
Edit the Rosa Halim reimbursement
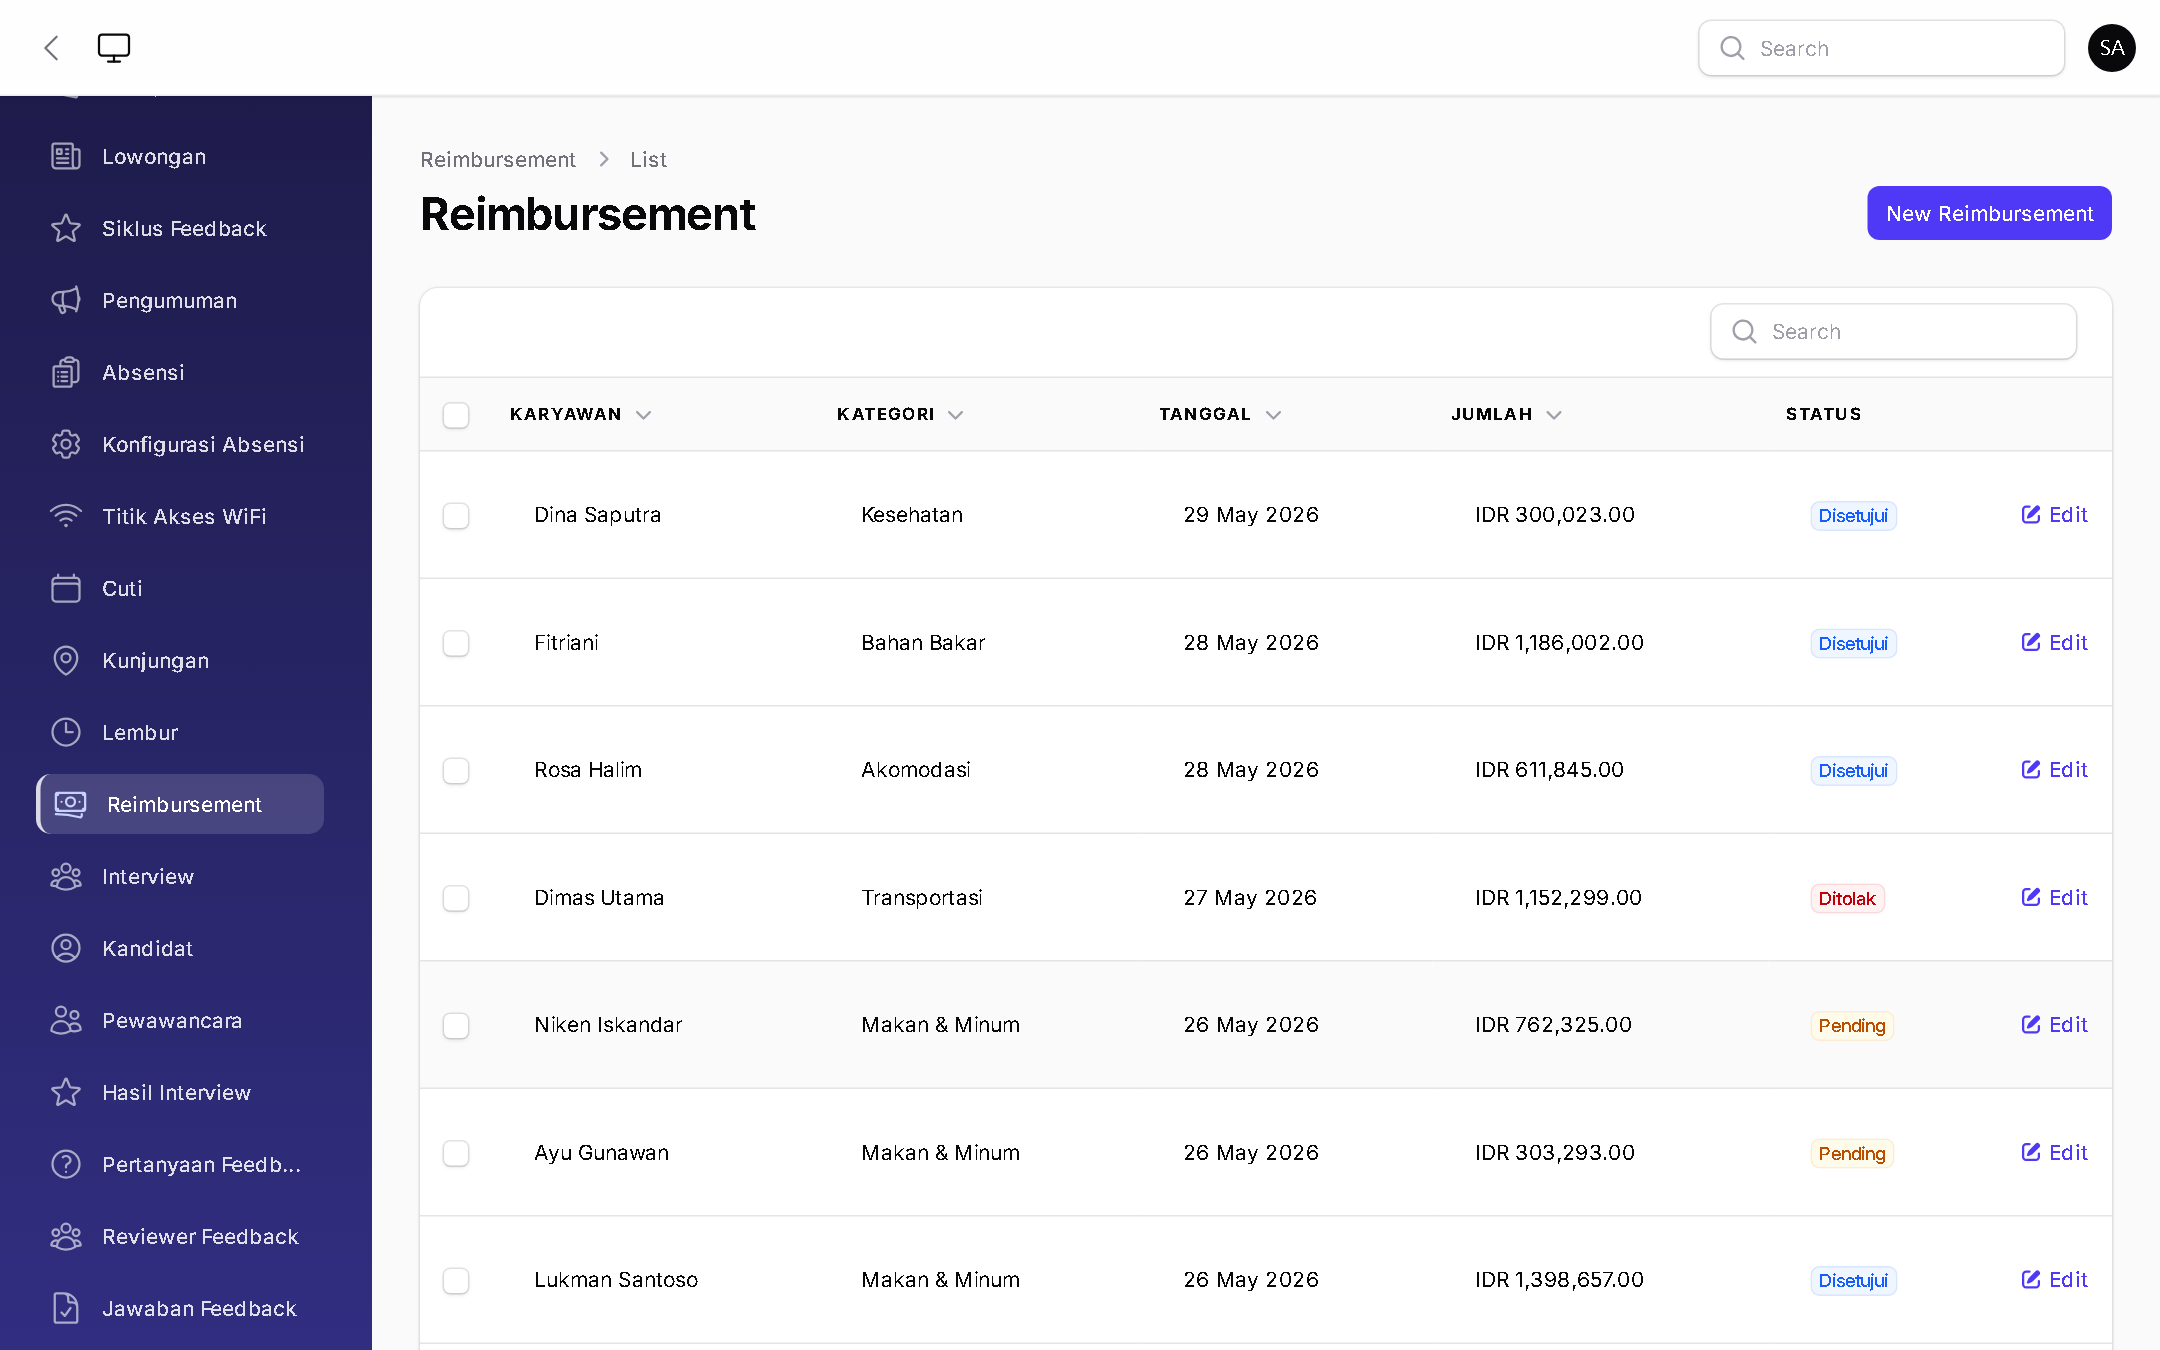(2054, 770)
